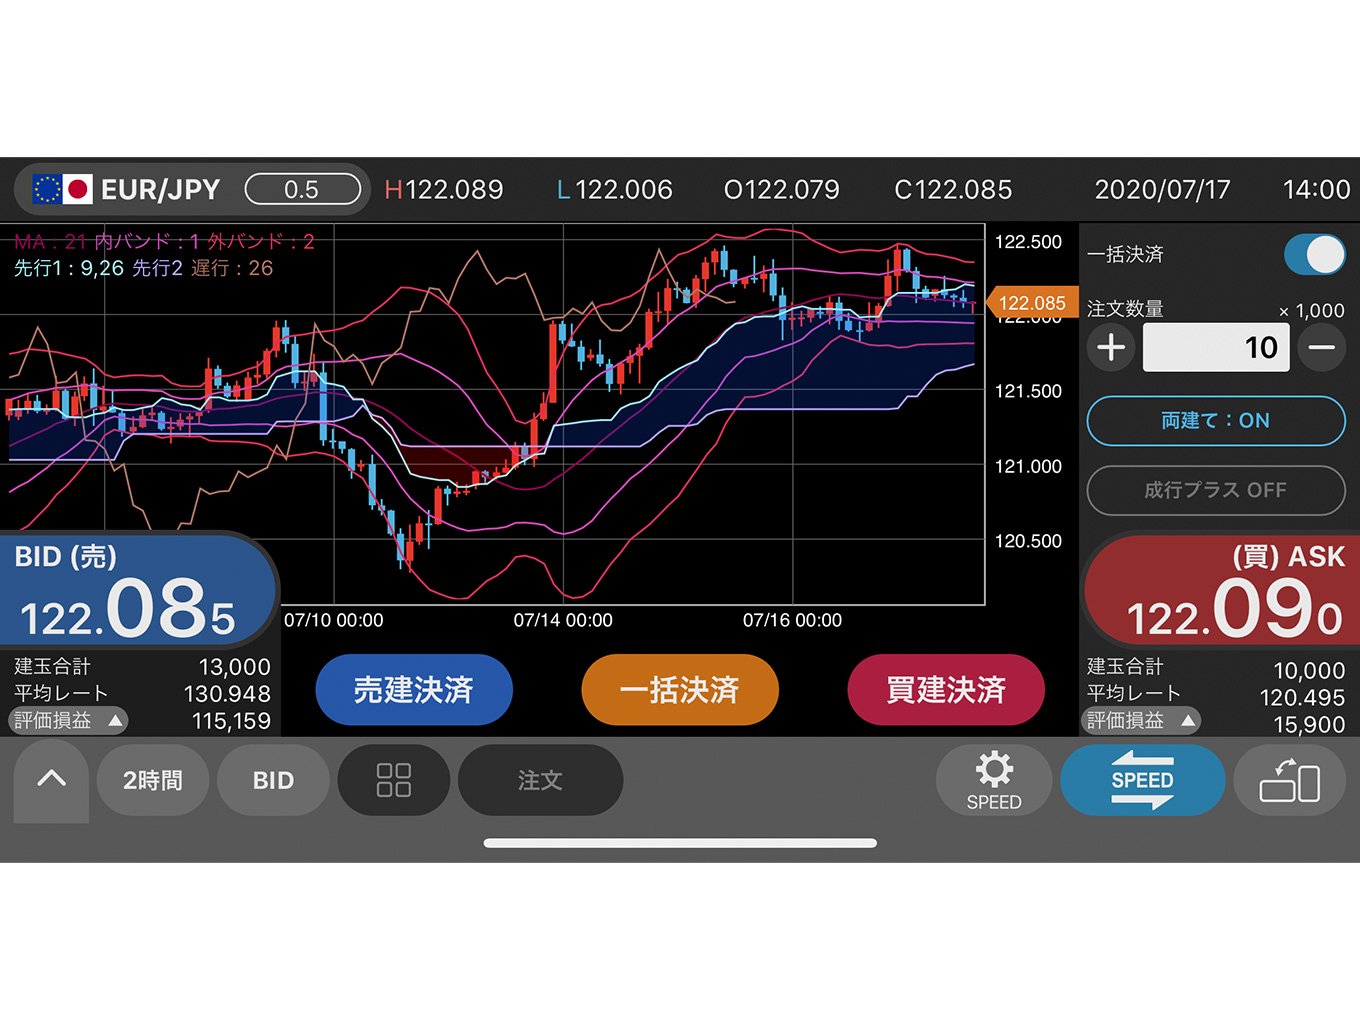Increase order quantity with plus button
Screen dimensions: 1360x1020
coord(1111,348)
